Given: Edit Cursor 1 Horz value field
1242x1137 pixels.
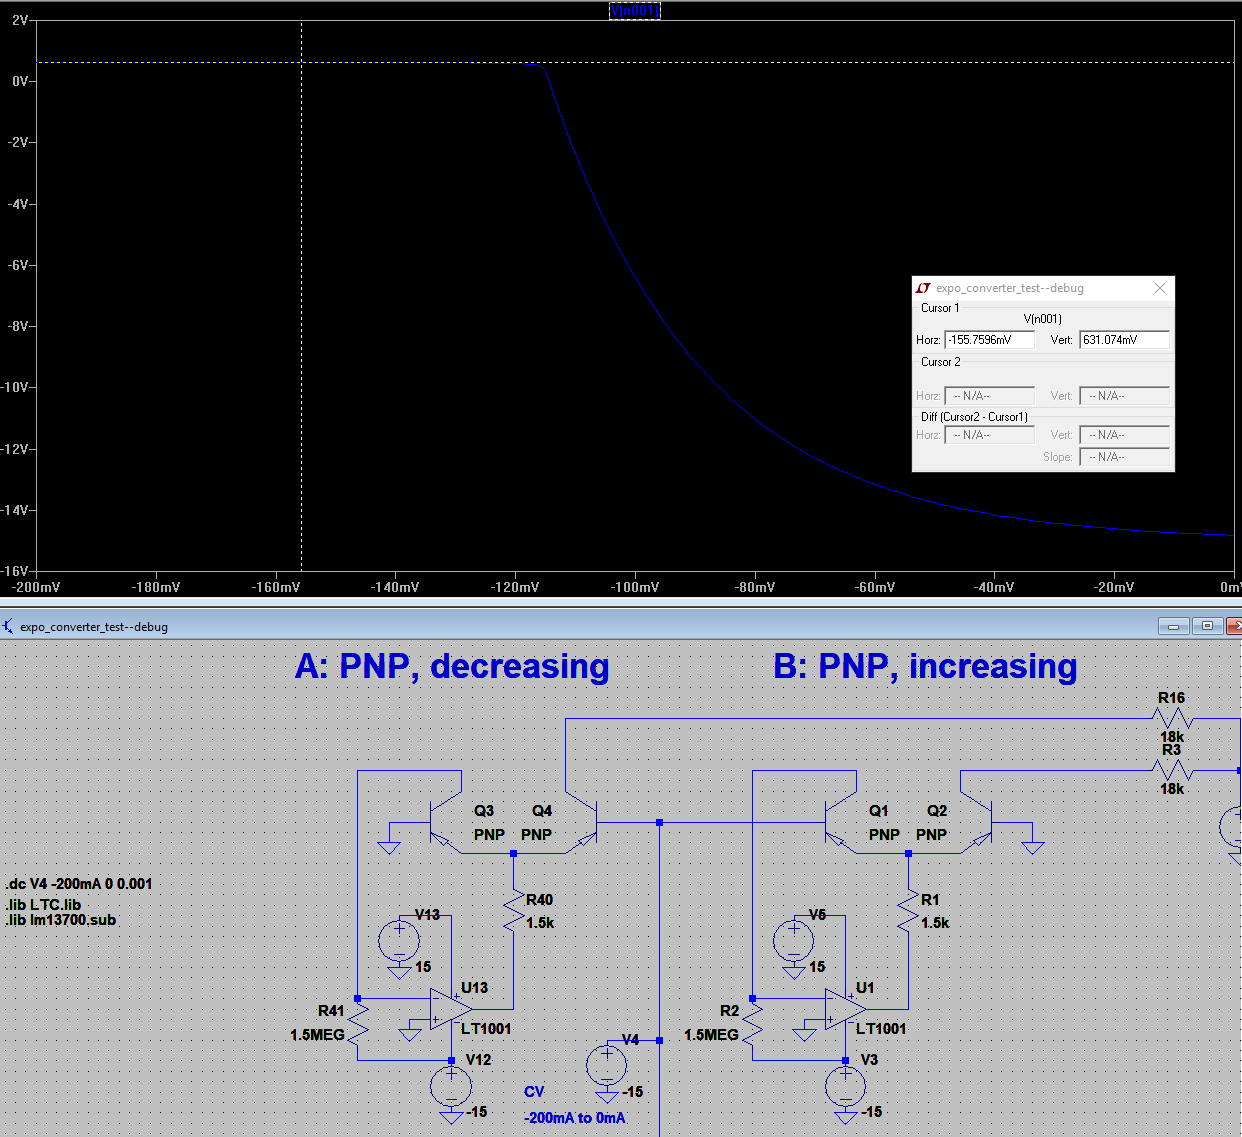Looking at the screenshot, I should [x=988, y=340].
